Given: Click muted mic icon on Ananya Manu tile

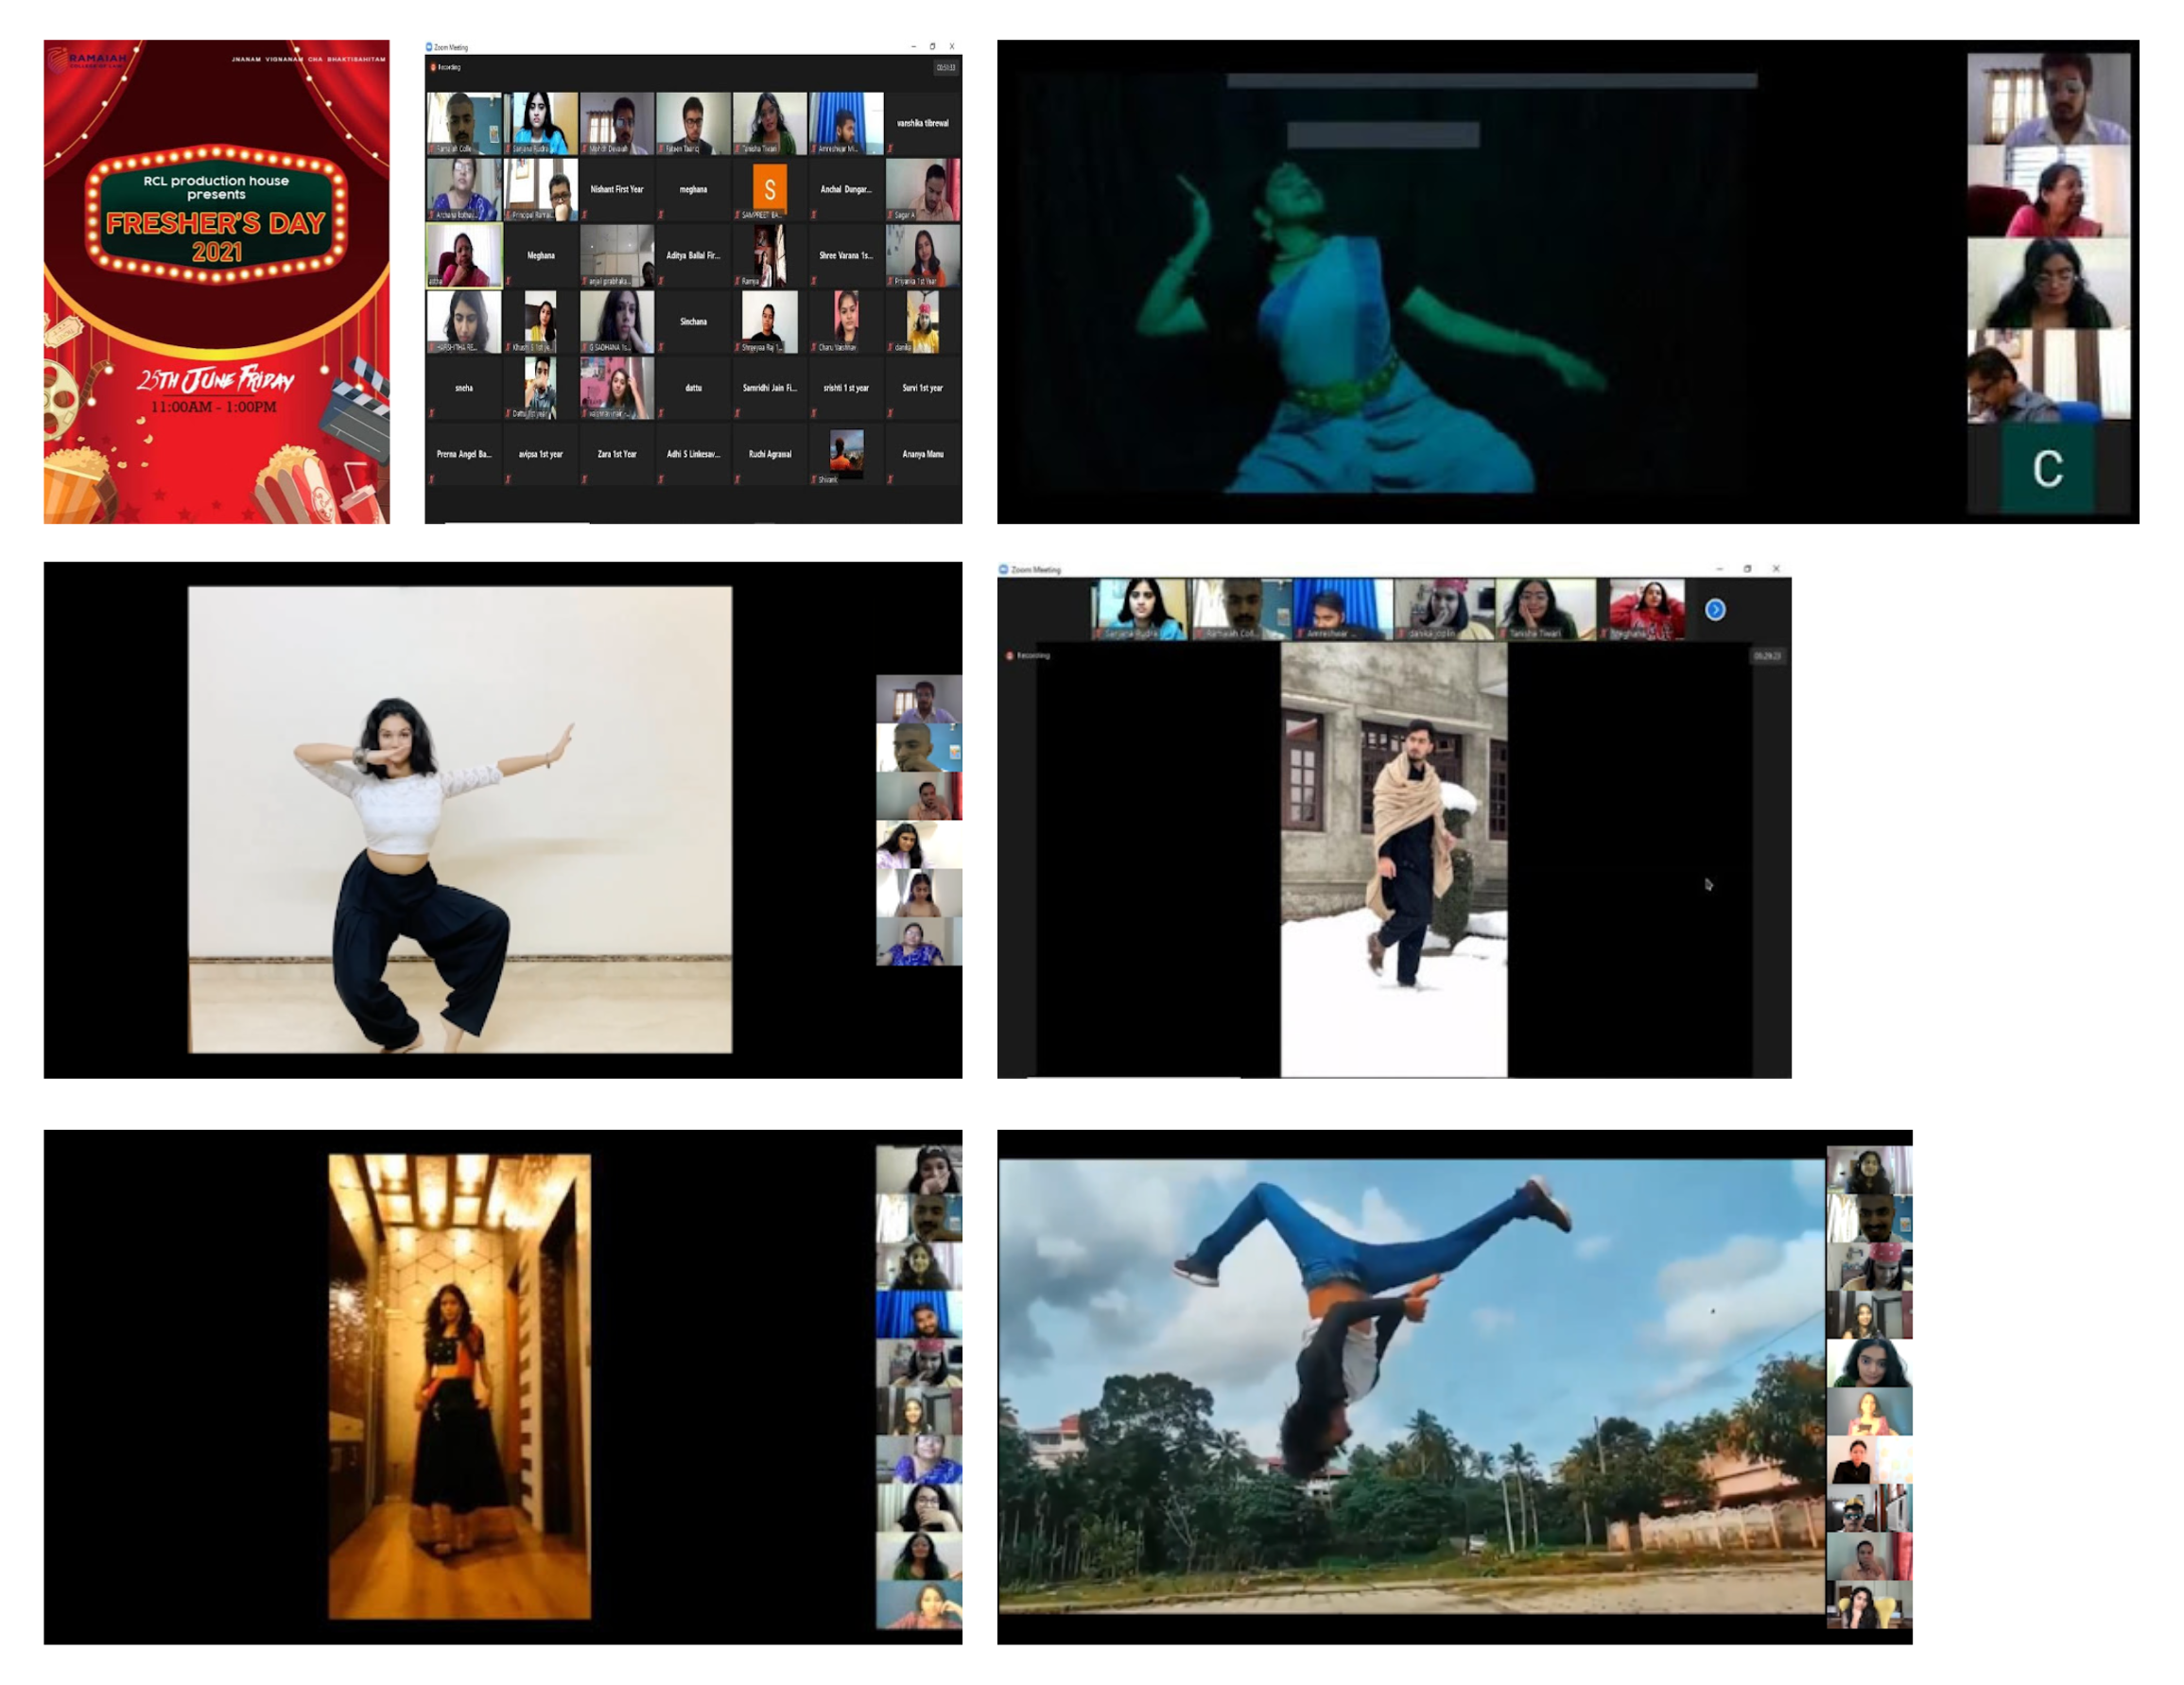Looking at the screenshot, I should [x=890, y=479].
